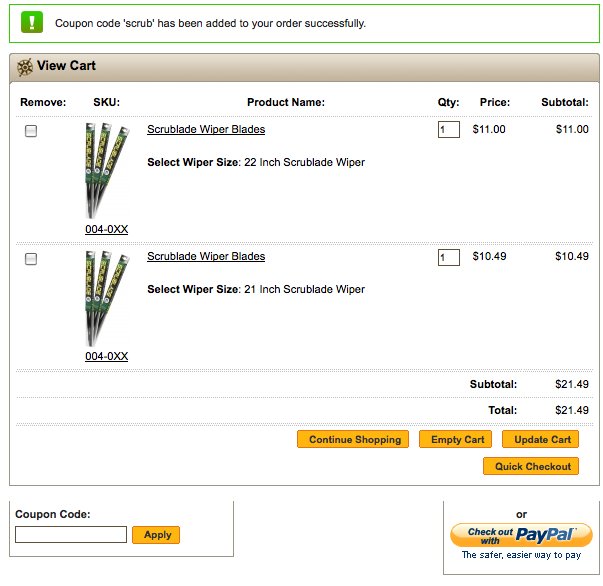Click the 'View Cart' heading text
Image resolution: width=603 pixels, height=586 pixels.
click(x=66, y=66)
